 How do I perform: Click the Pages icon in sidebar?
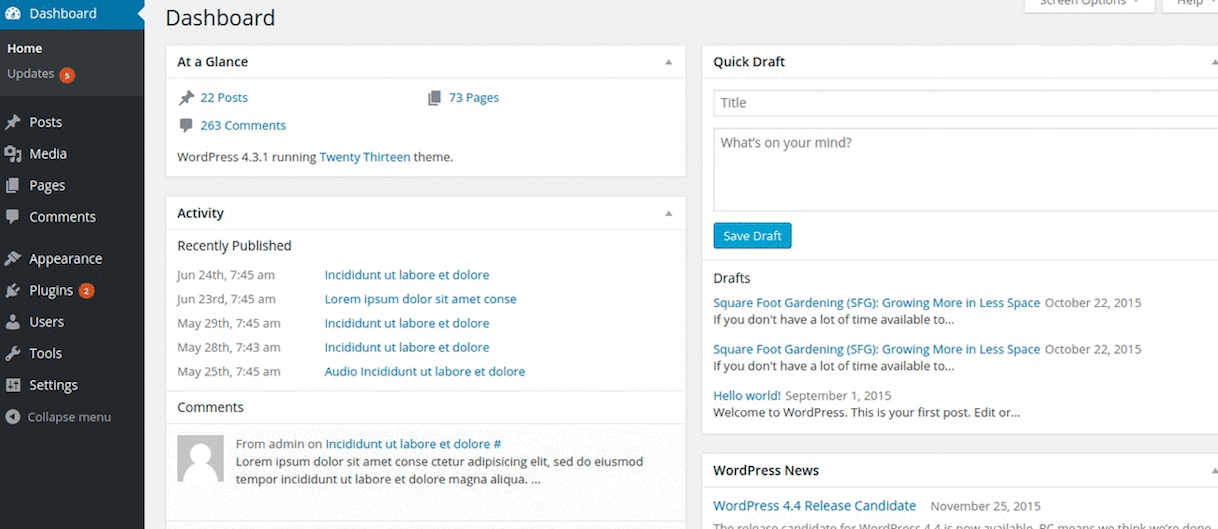pos(13,185)
